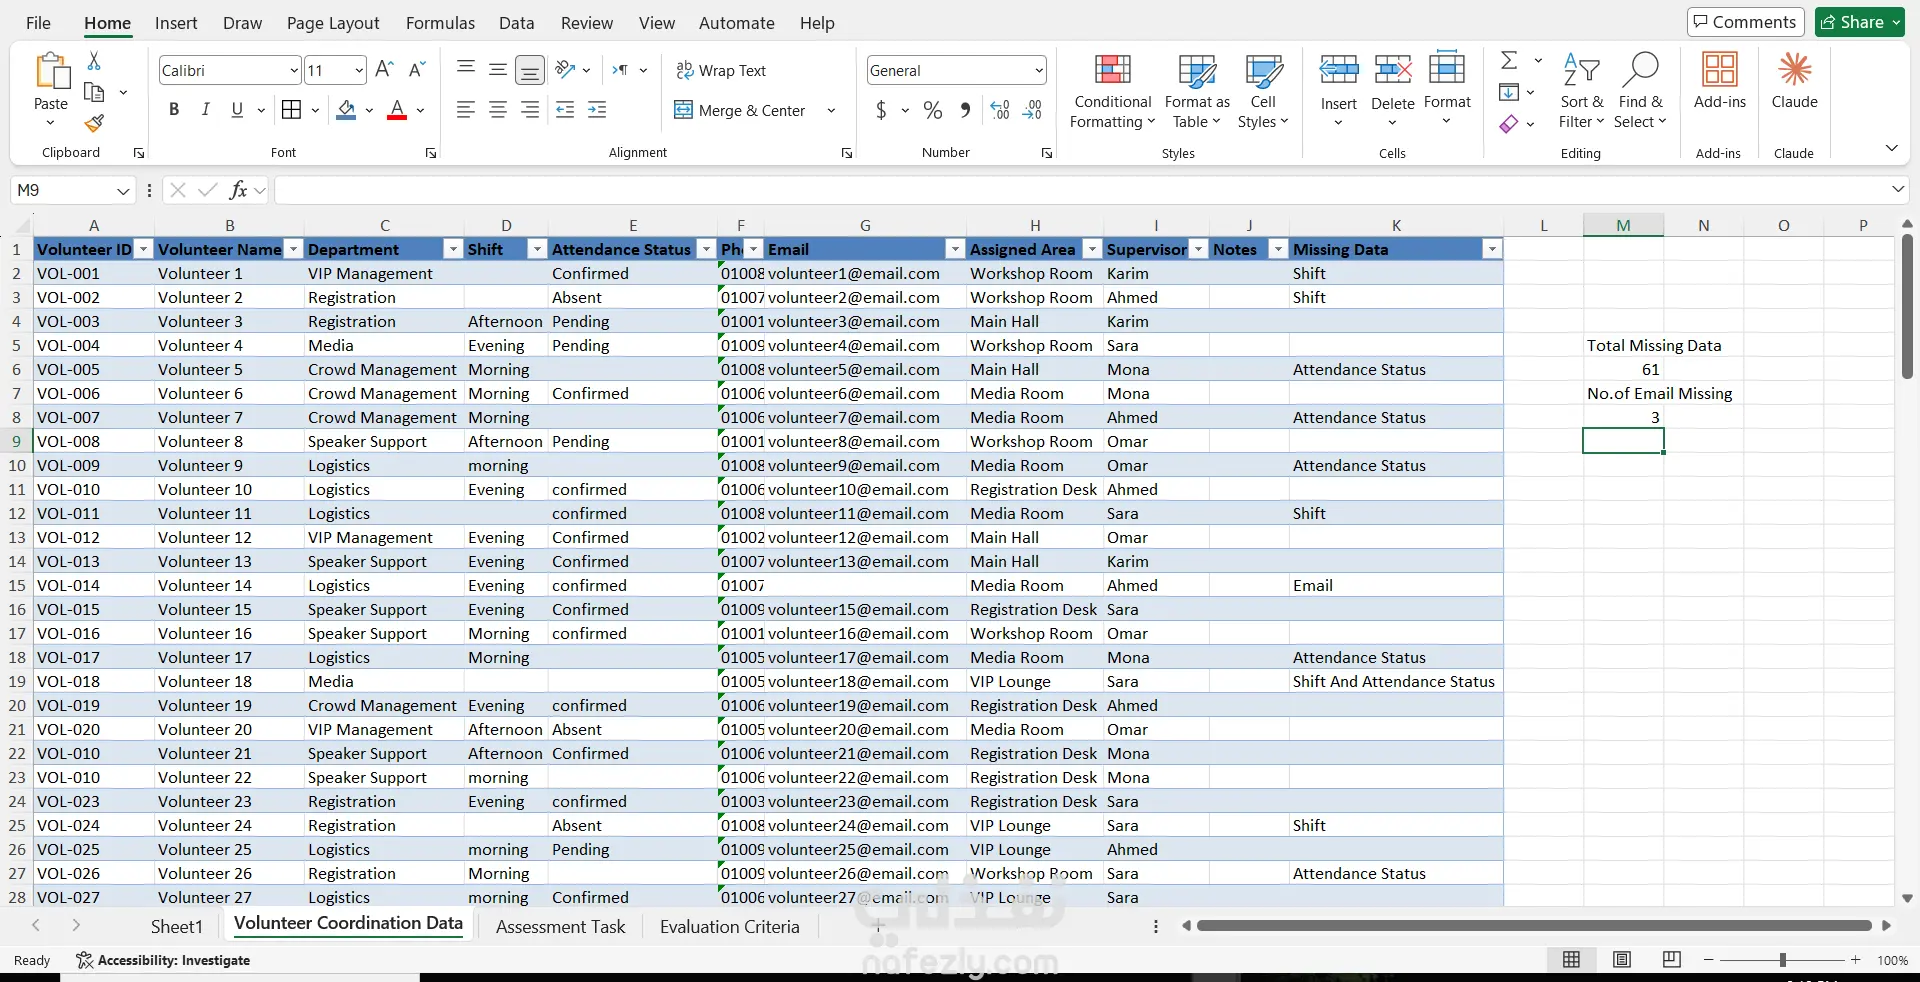Toggle Top Align

(466, 70)
